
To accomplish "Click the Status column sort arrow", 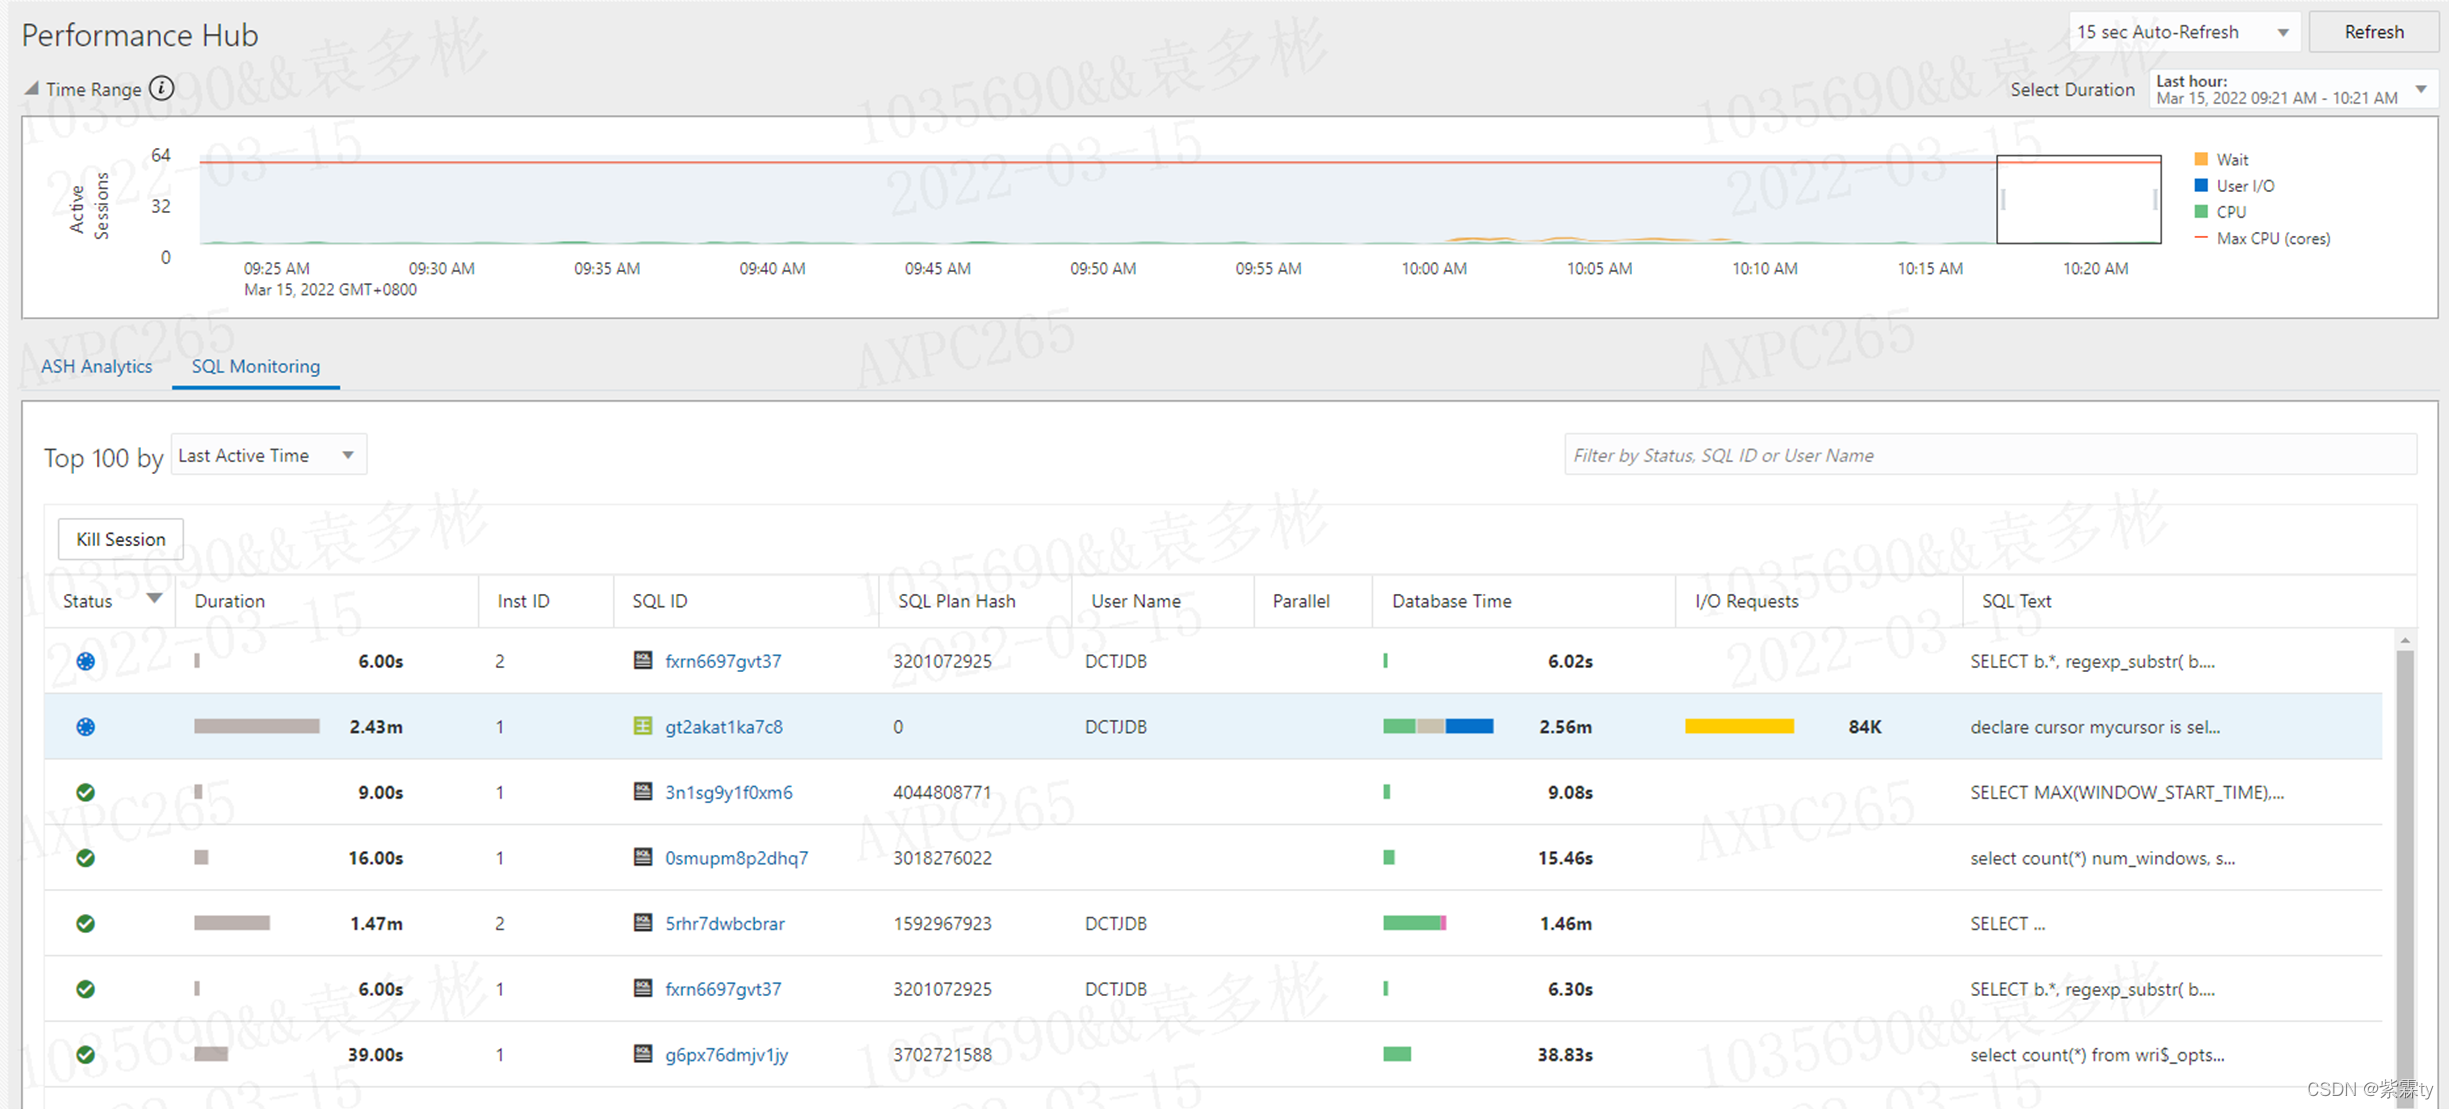I will pos(154,599).
